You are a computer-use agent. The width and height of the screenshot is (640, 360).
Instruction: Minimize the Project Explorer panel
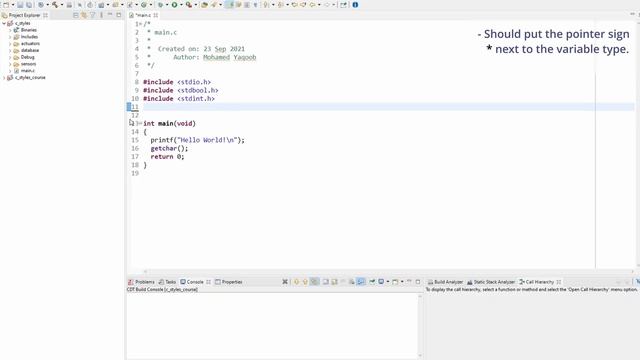pos(110,15)
